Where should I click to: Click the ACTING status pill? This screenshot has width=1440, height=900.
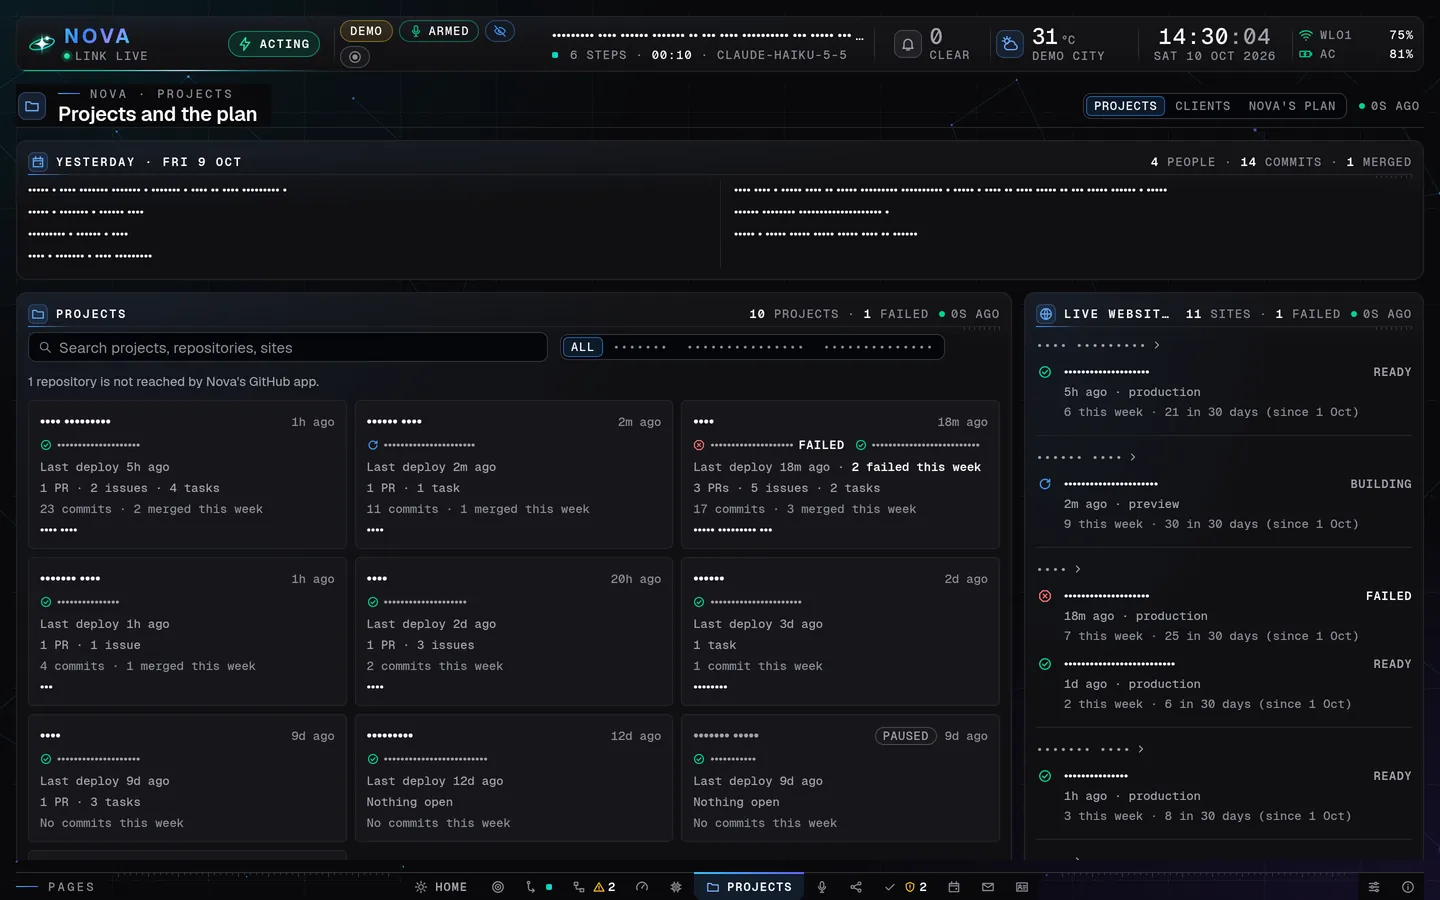point(274,44)
